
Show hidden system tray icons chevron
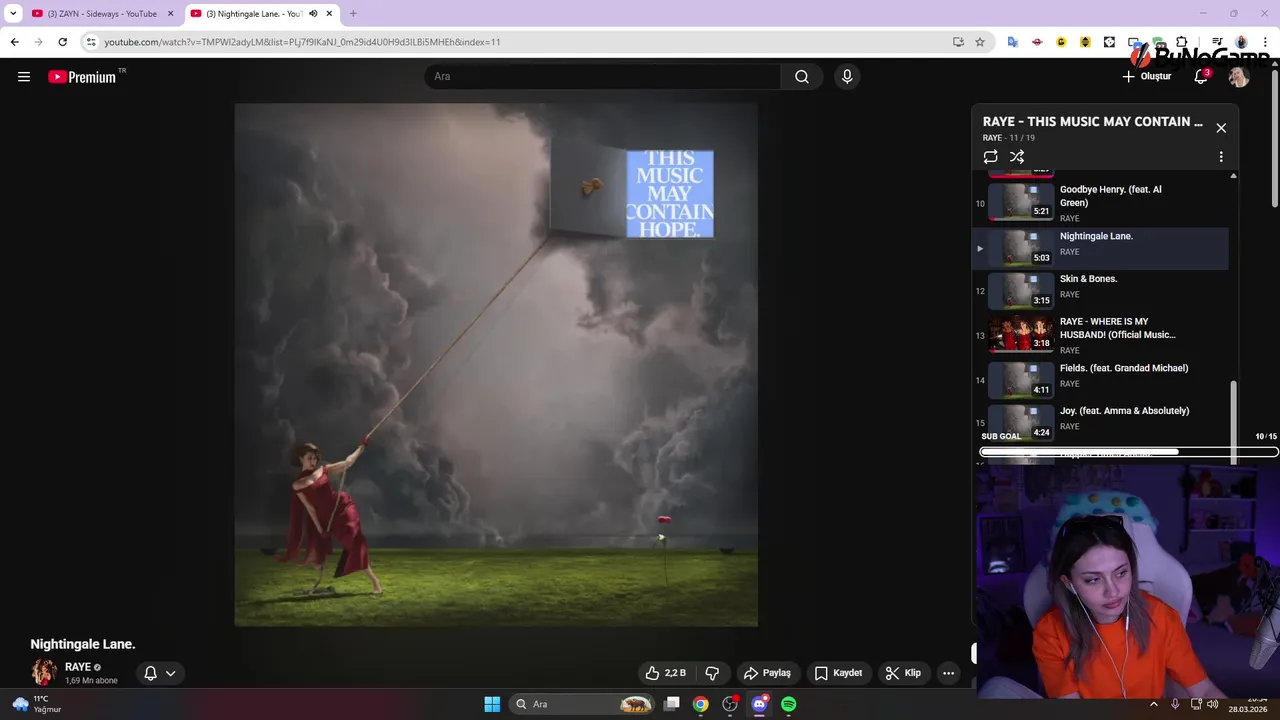1154,704
